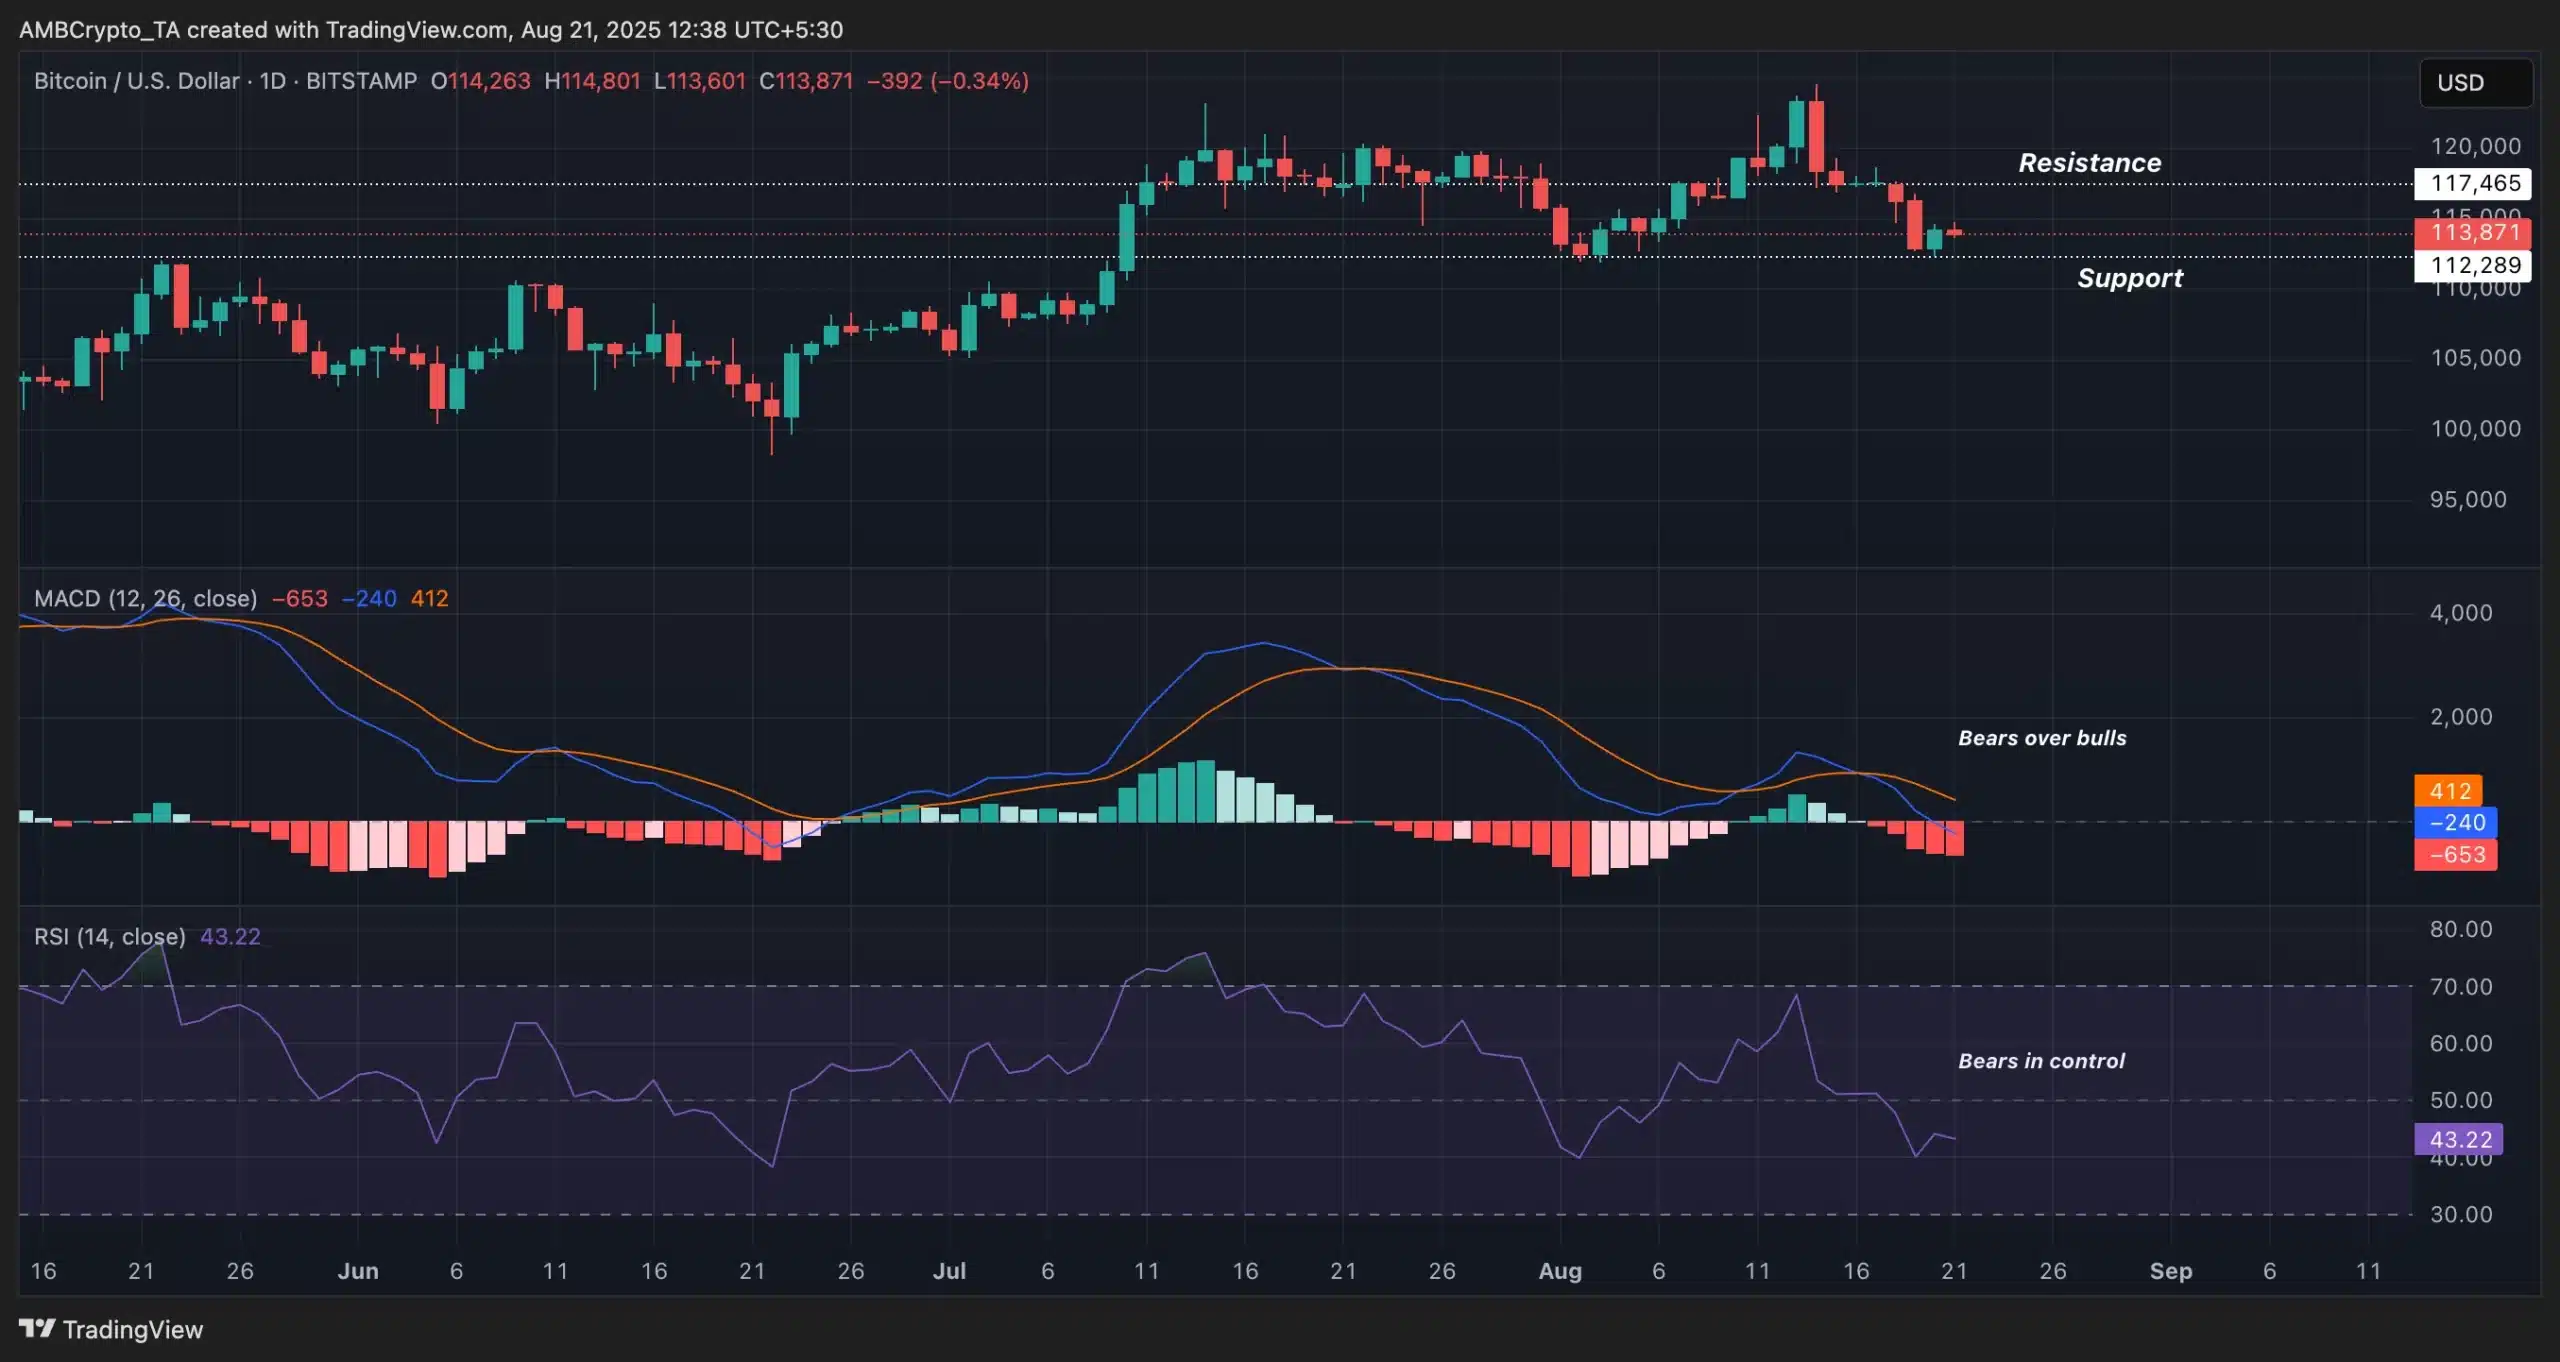Click the 1D interval label in header

[272, 81]
